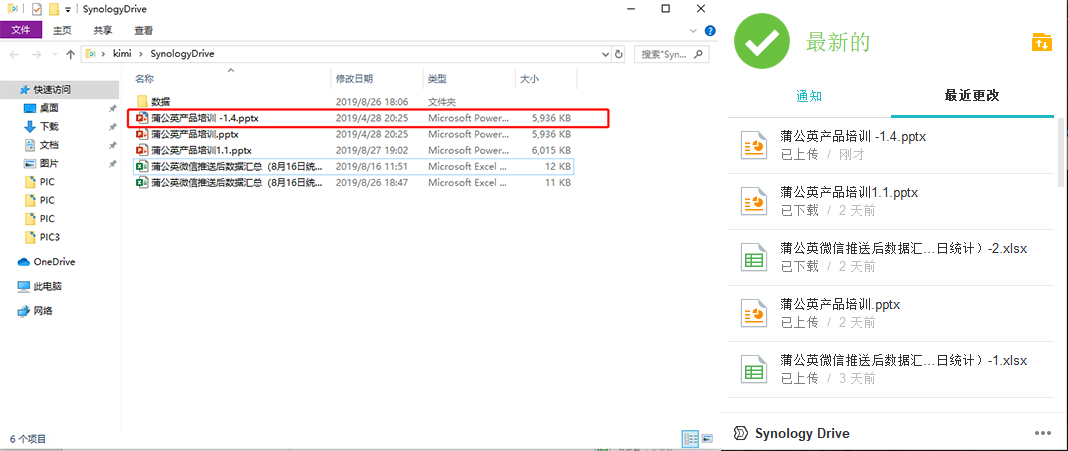1068x451 pixels.
Task: Click the pin icon beside 图片
Action: click(112, 164)
